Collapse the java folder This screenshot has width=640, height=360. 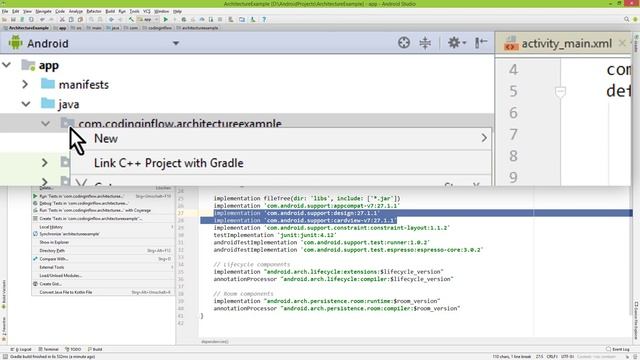click(x=26, y=104)
